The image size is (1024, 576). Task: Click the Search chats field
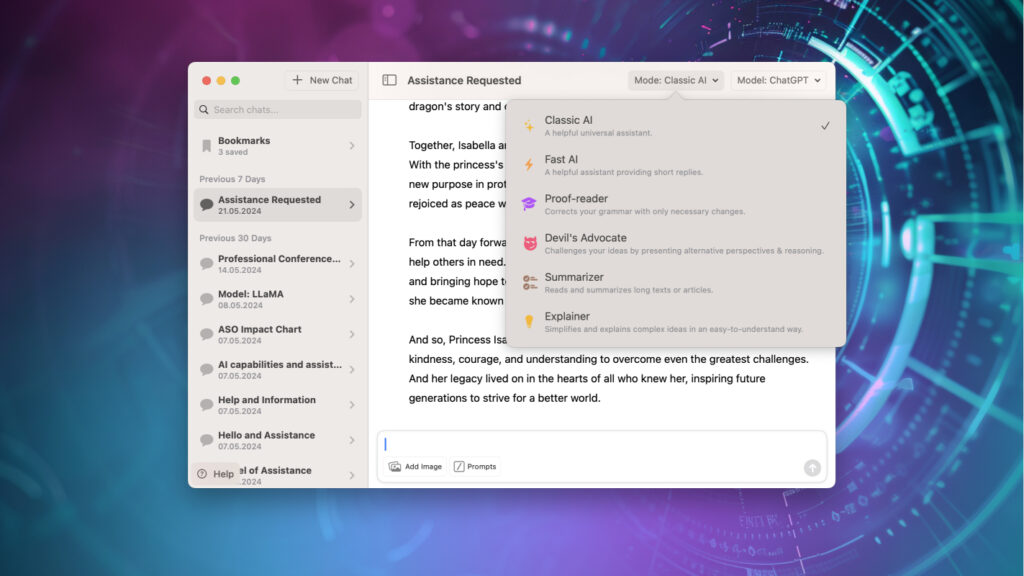point(278,110)
